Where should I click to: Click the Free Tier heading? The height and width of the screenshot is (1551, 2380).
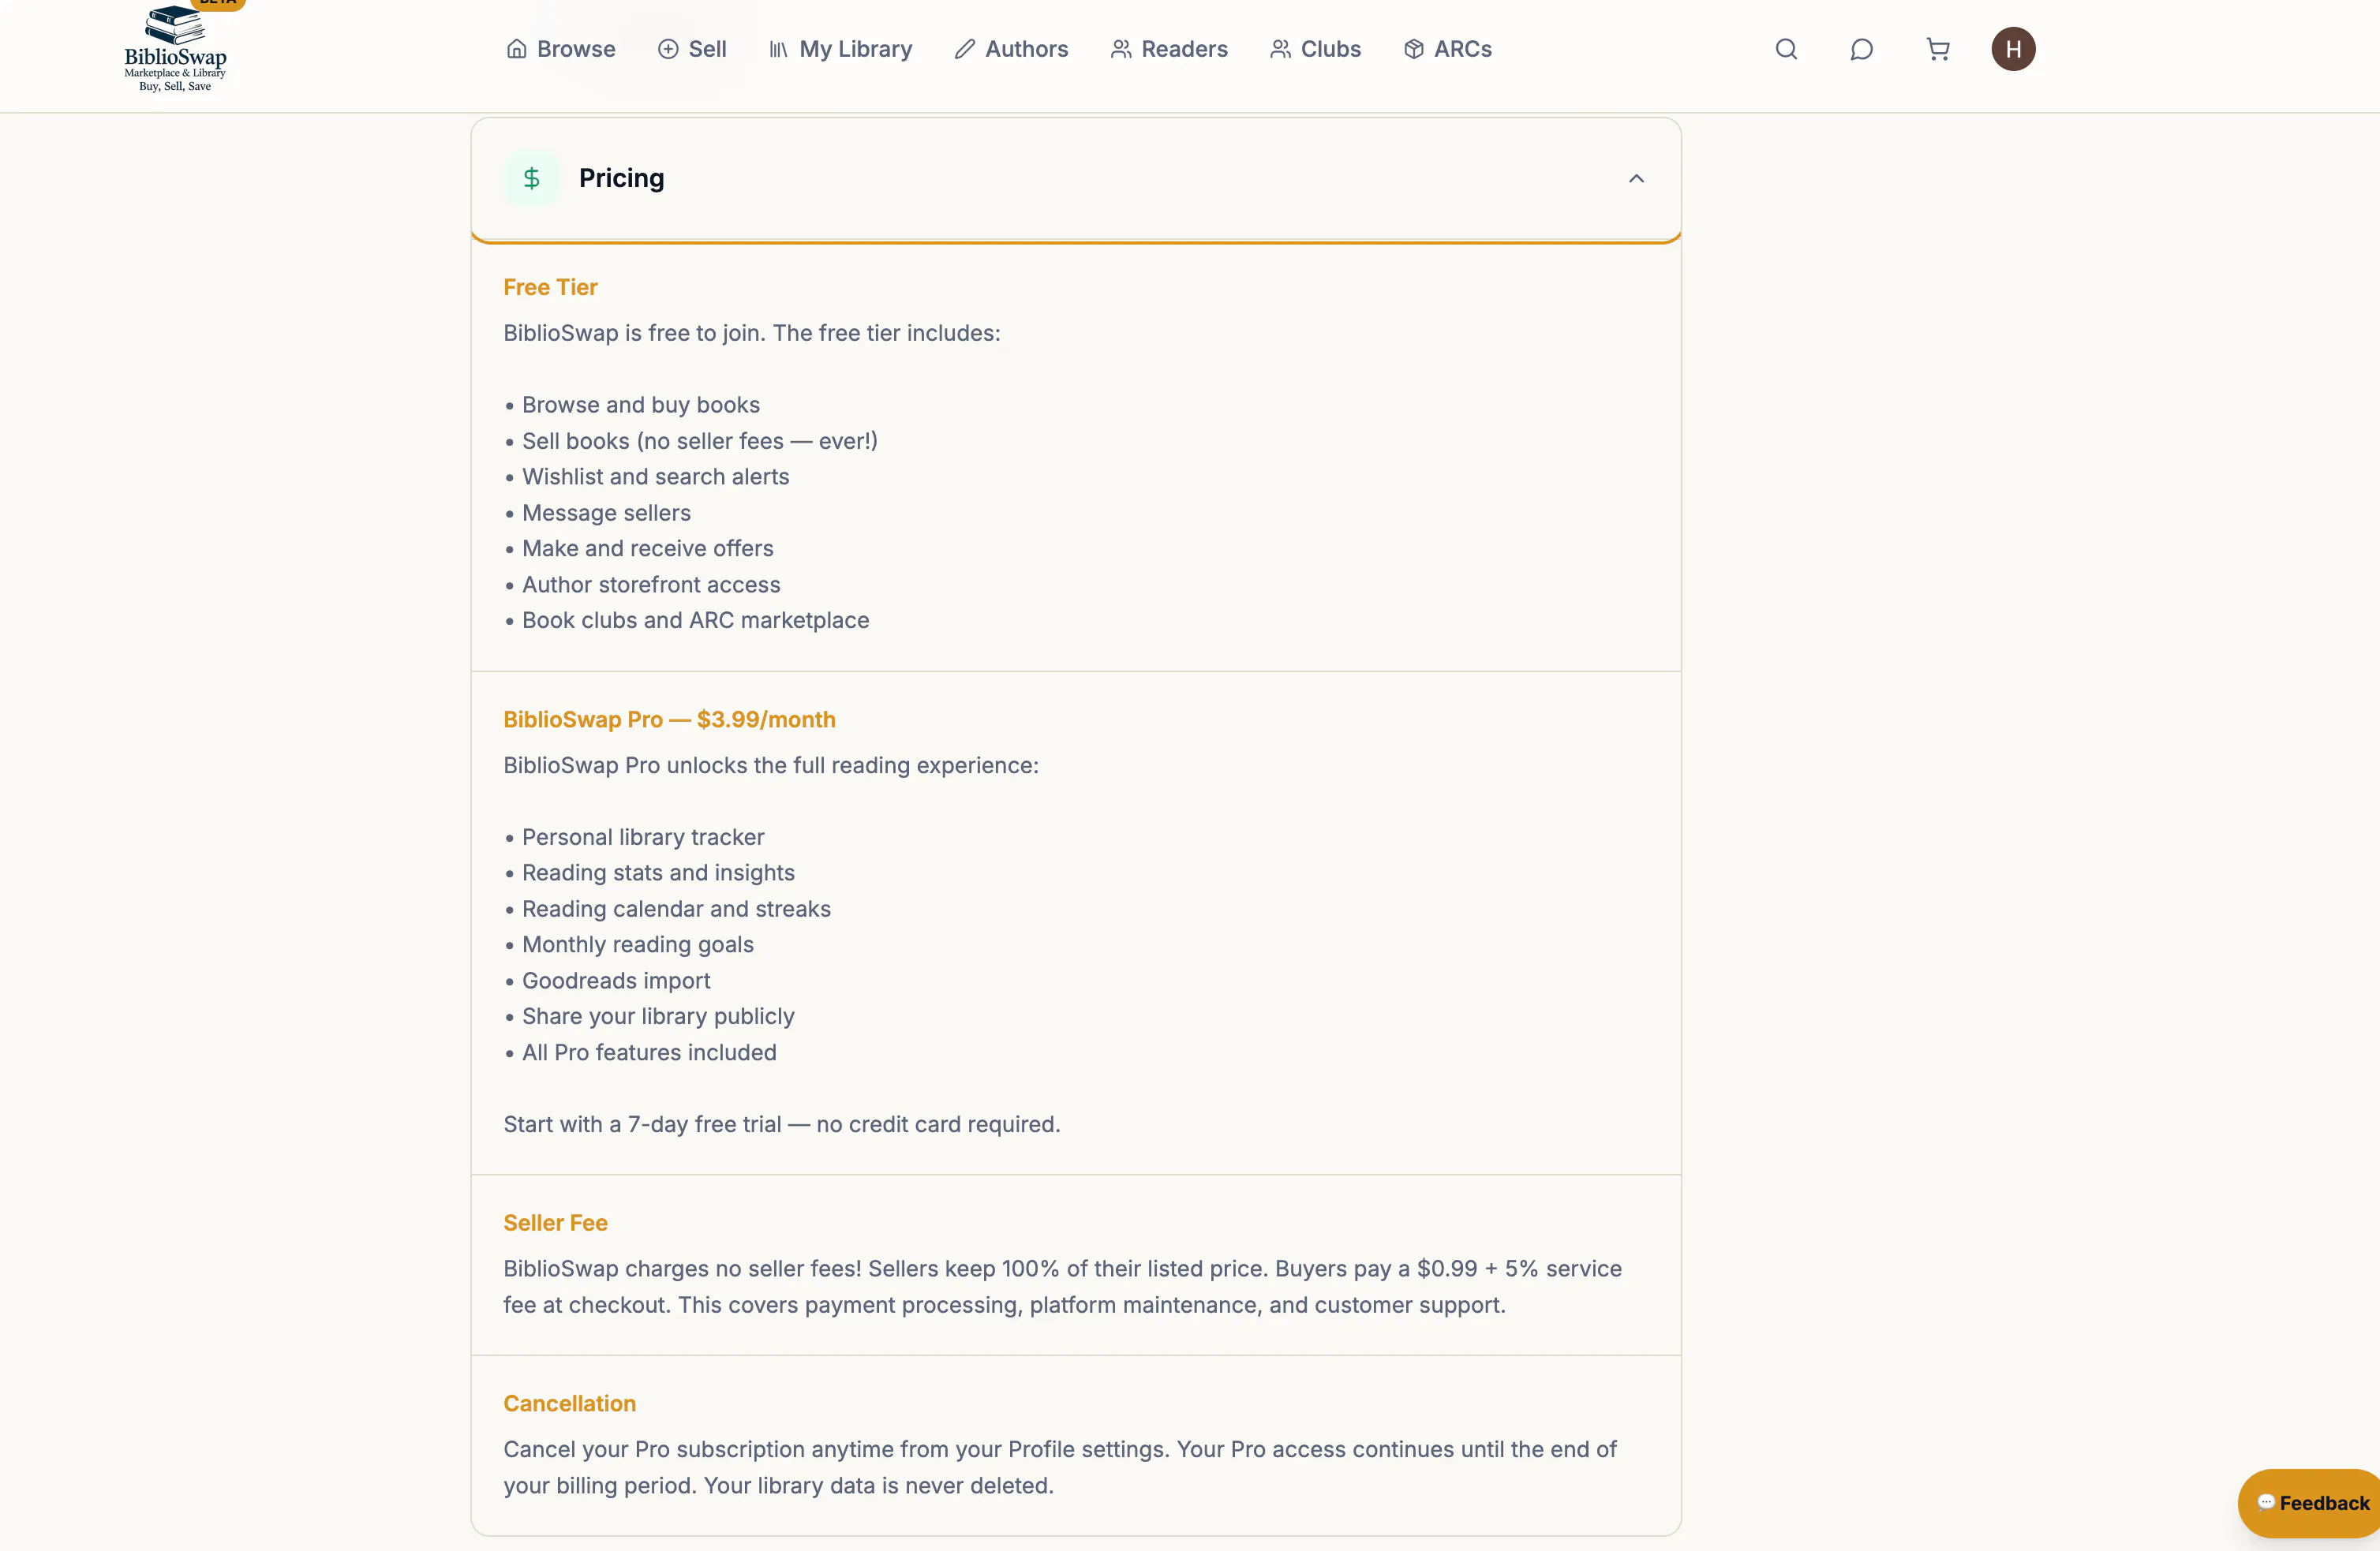pos(550,287)
